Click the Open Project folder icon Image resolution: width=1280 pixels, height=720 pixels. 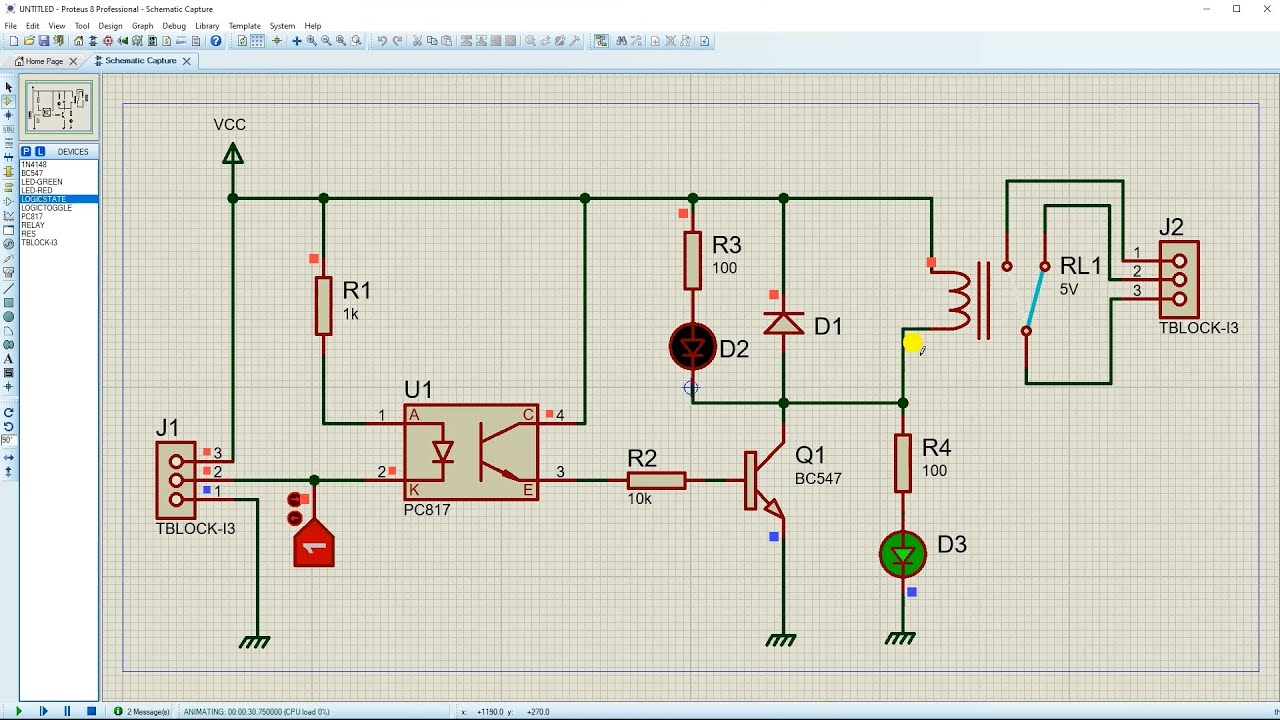pos(29,41)
